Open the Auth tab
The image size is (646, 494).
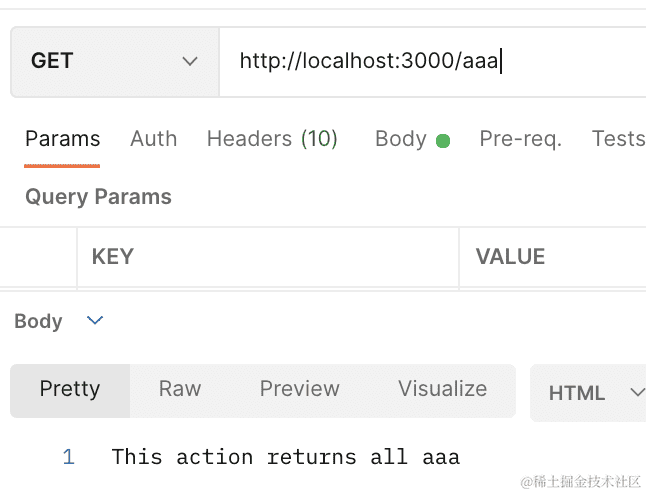point(153,139)
